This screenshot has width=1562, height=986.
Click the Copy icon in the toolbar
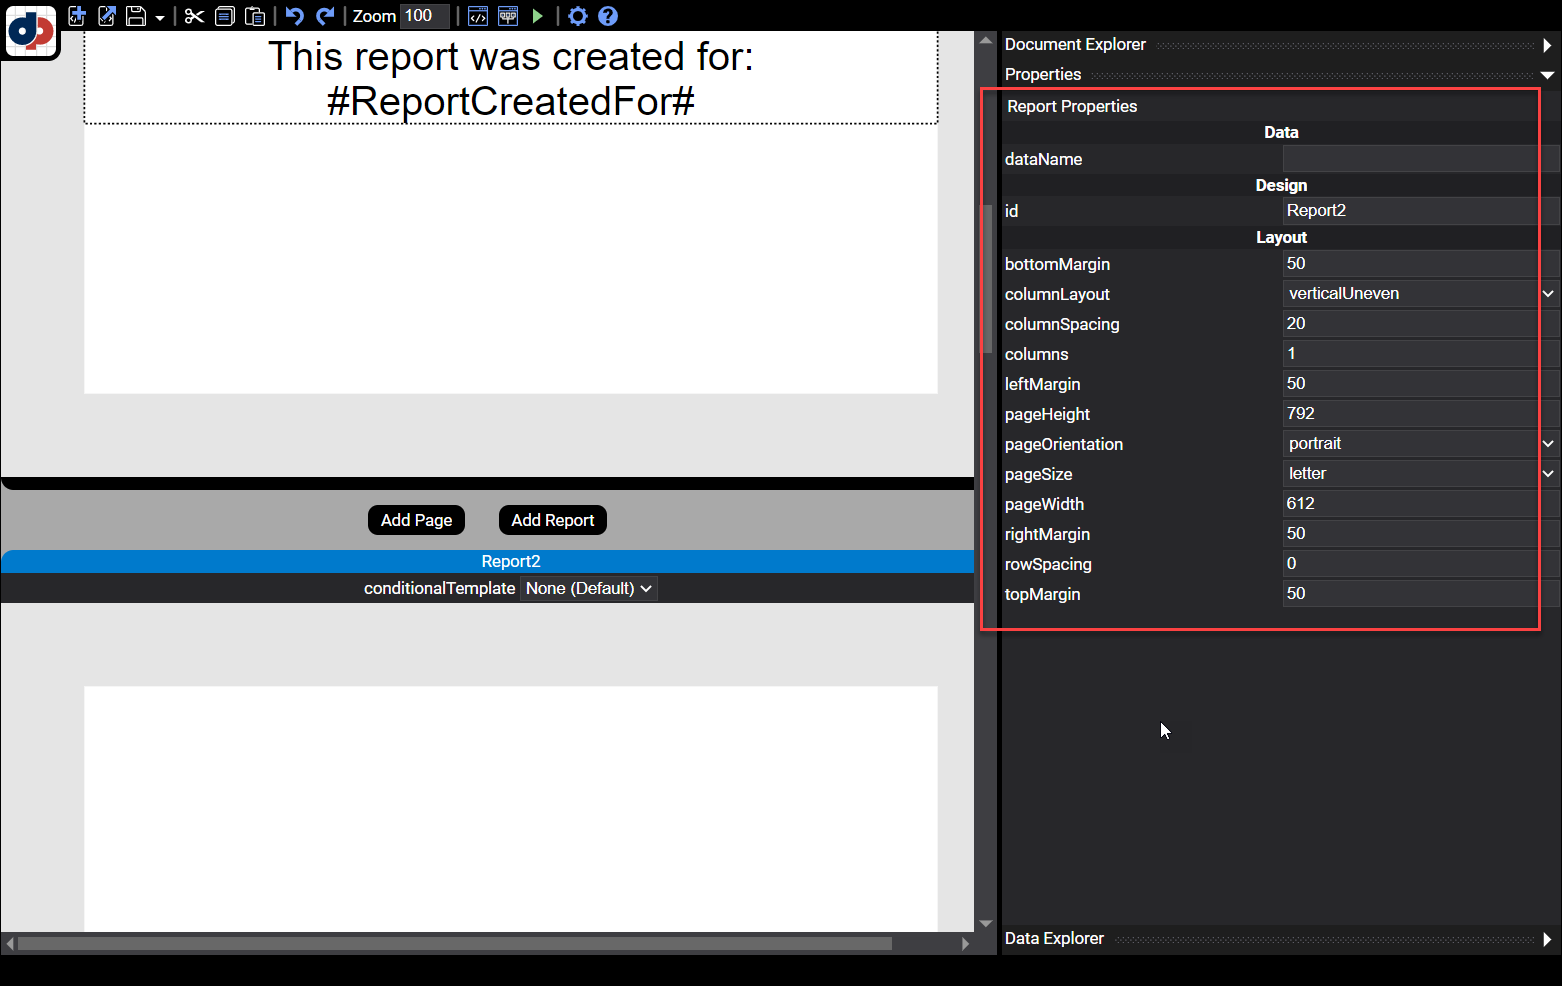[224, 16]
